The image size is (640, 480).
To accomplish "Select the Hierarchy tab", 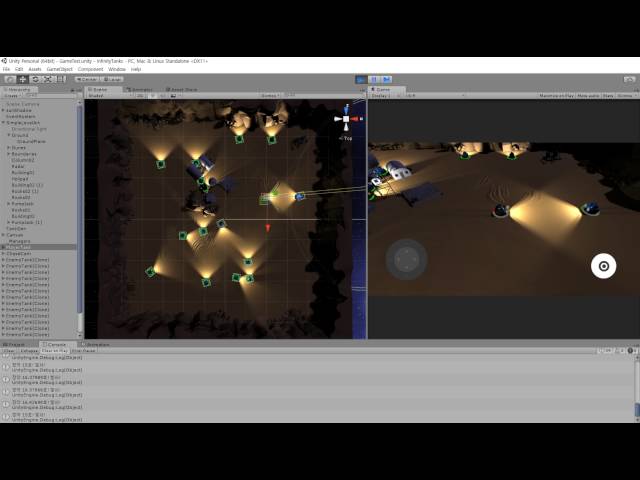I will point(18,89).
